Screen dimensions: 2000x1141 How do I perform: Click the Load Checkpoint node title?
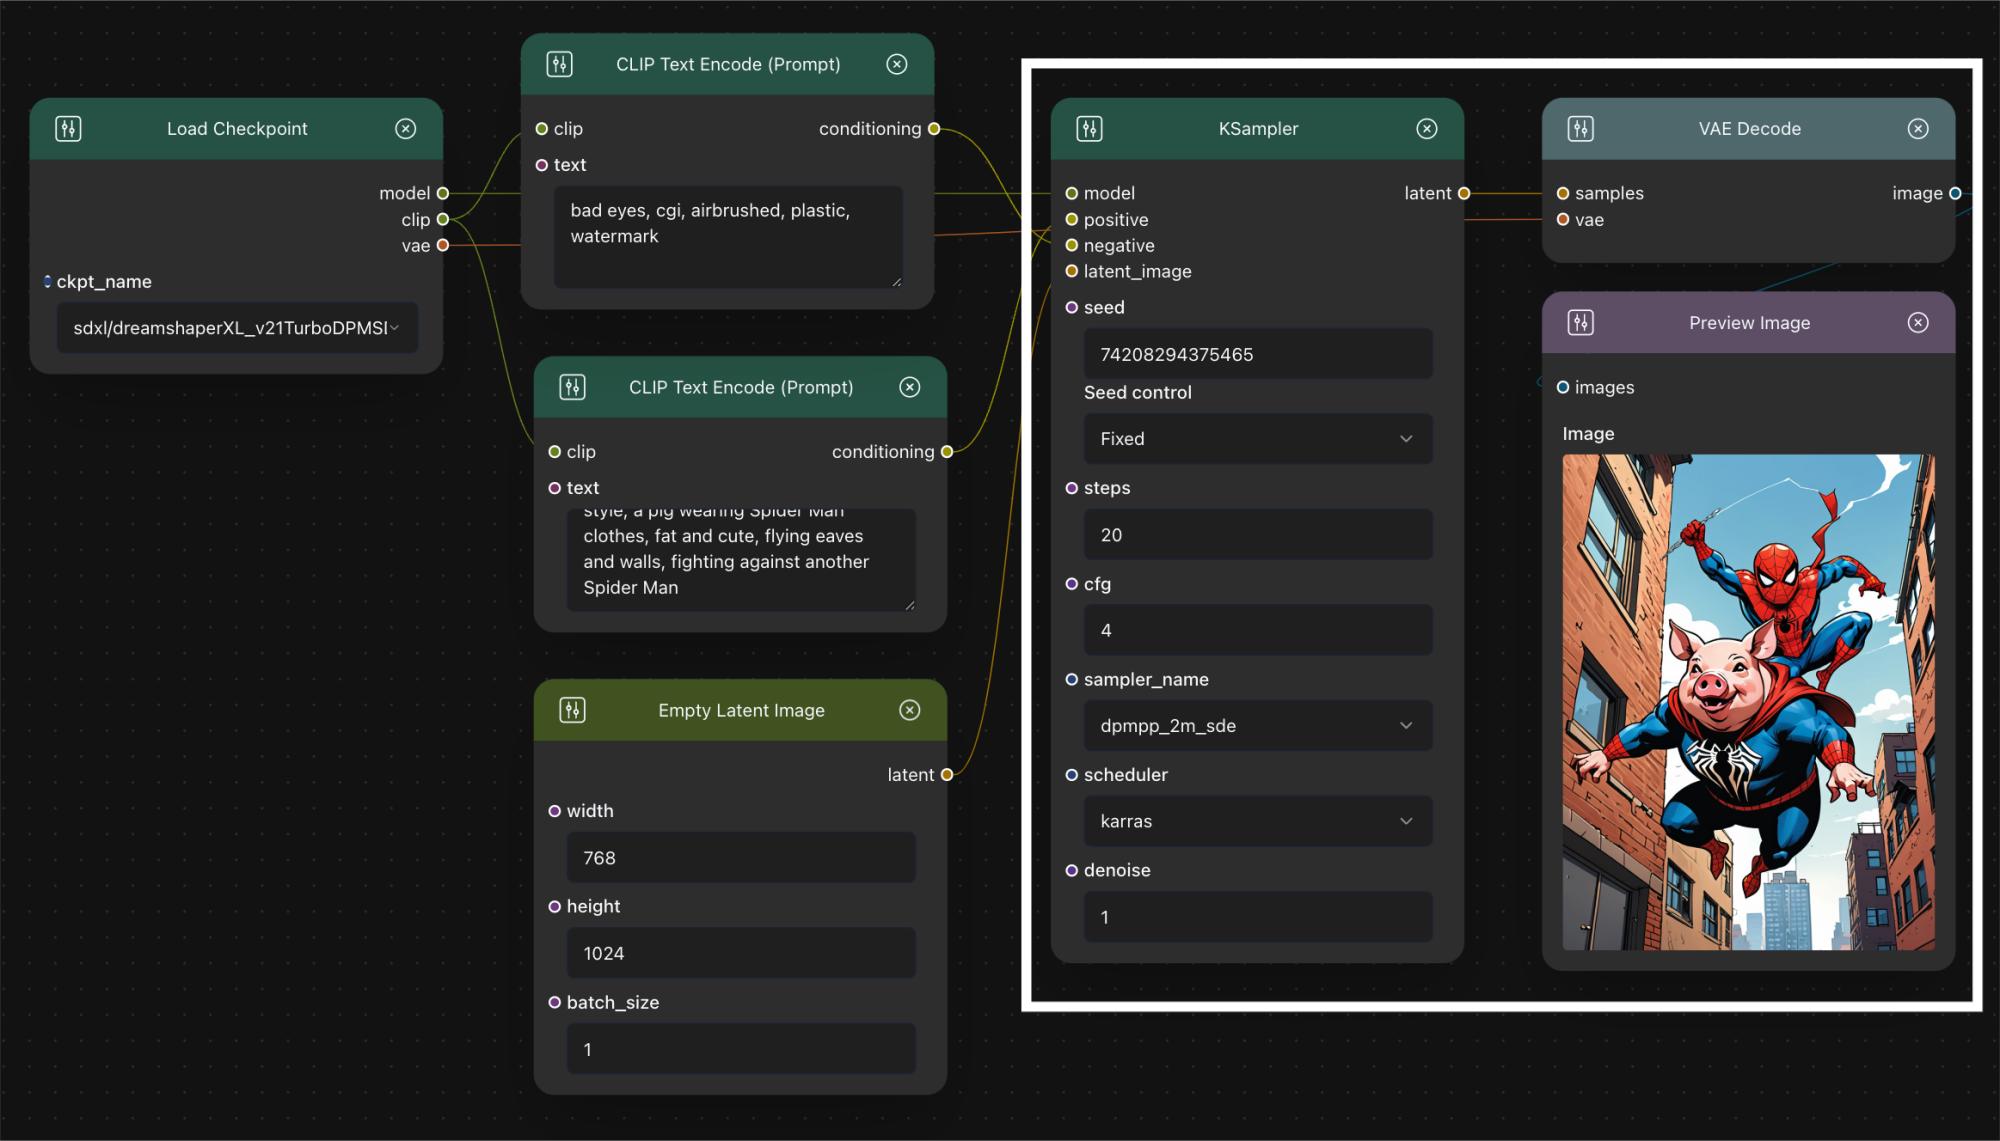coord(237,129)
